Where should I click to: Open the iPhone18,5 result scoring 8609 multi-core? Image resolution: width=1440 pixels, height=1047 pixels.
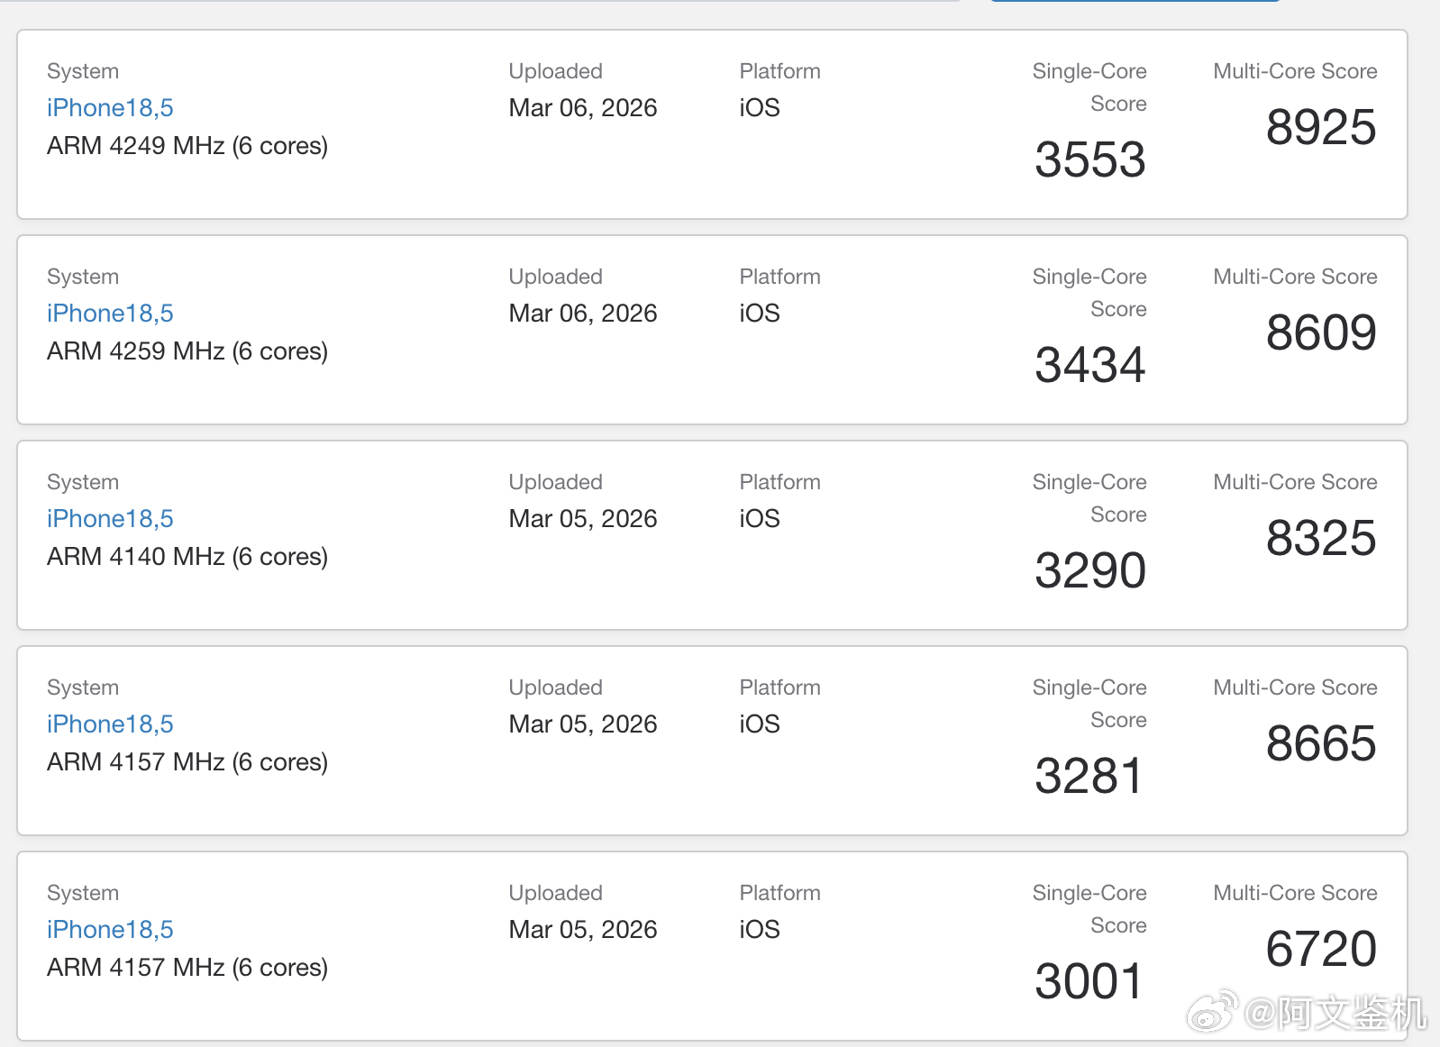tap(110, 313)
